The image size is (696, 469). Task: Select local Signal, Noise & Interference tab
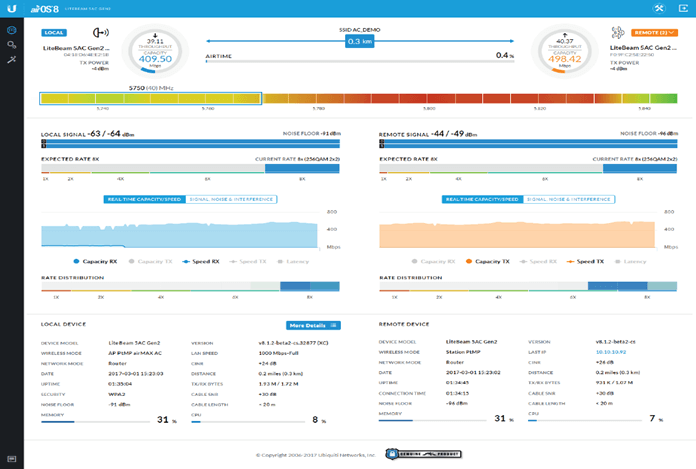coord(232,199)
